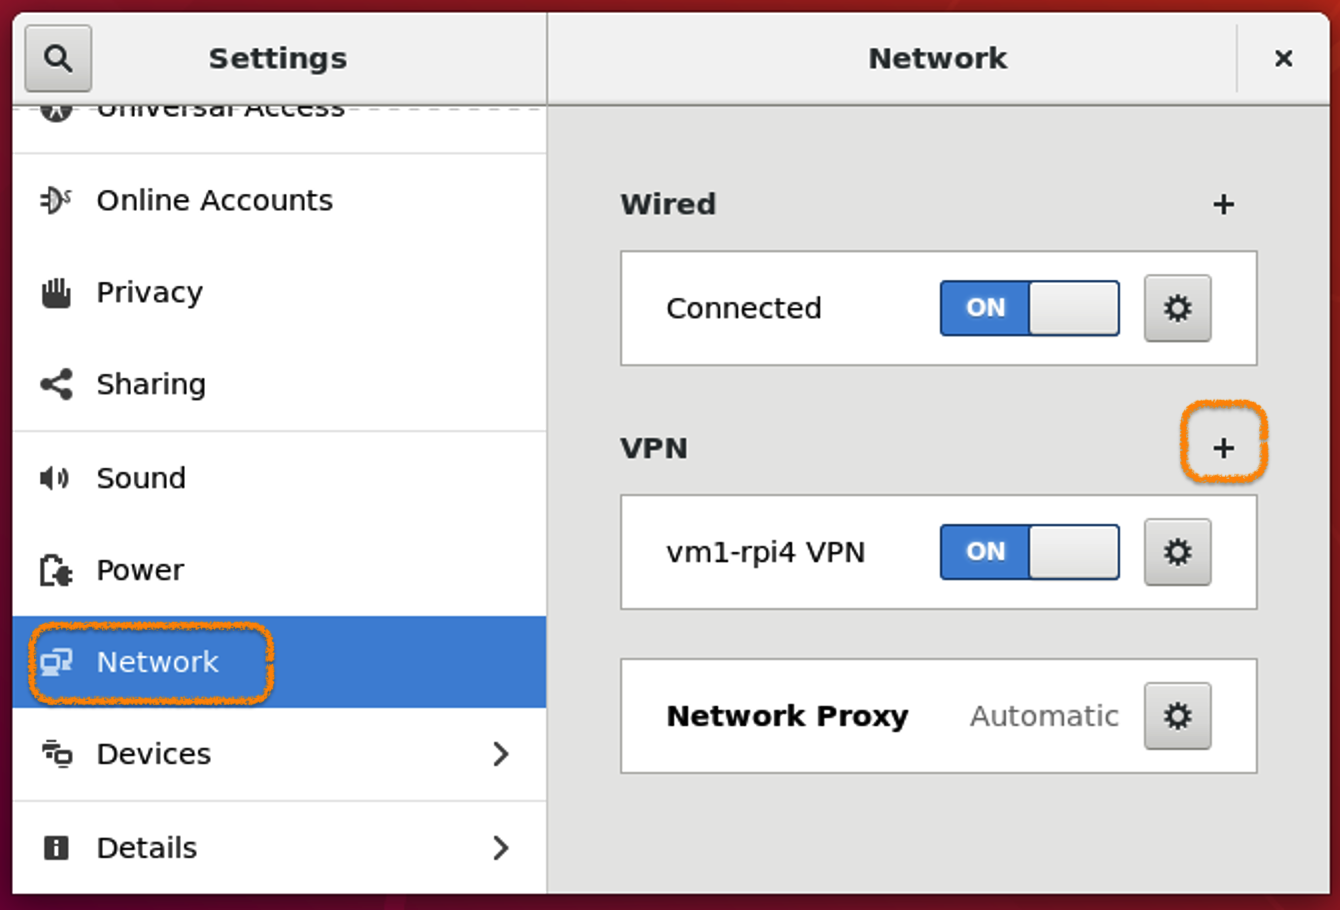1340x910 pixels.
Task: Open the Network panel from sidebar
Action: tap(157, 662)
